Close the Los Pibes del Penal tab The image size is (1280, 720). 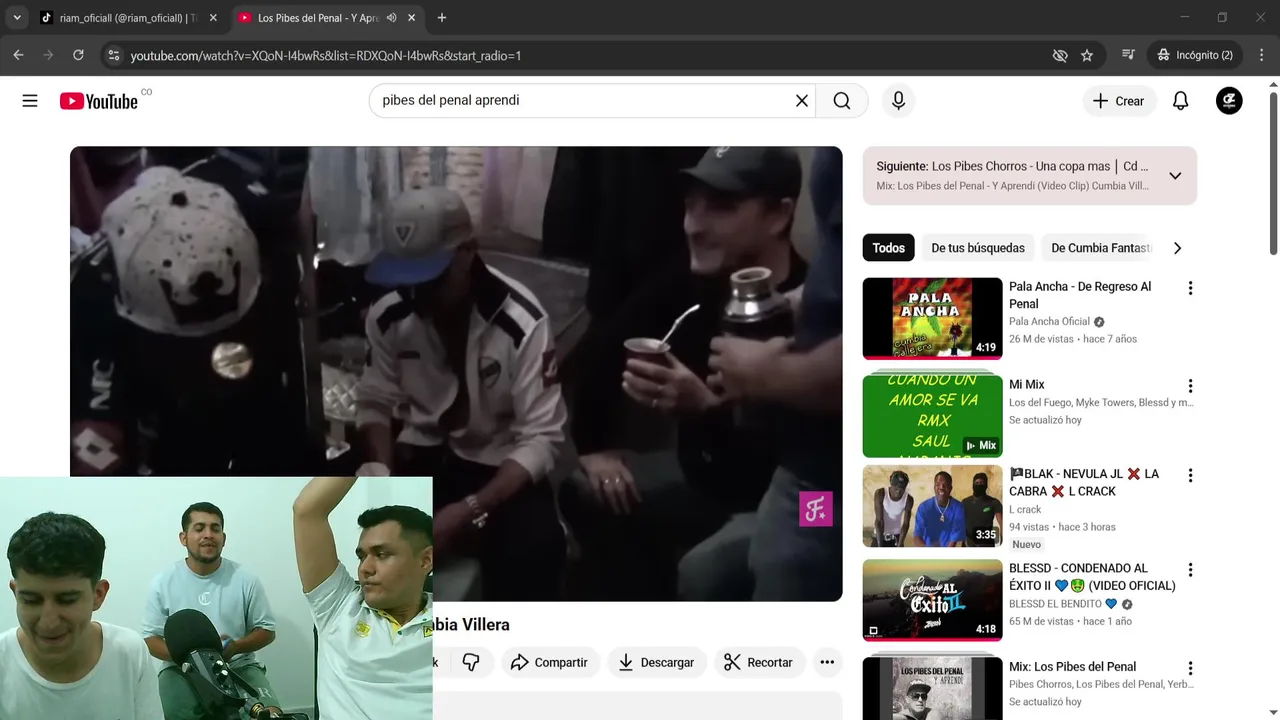(411, 18)
